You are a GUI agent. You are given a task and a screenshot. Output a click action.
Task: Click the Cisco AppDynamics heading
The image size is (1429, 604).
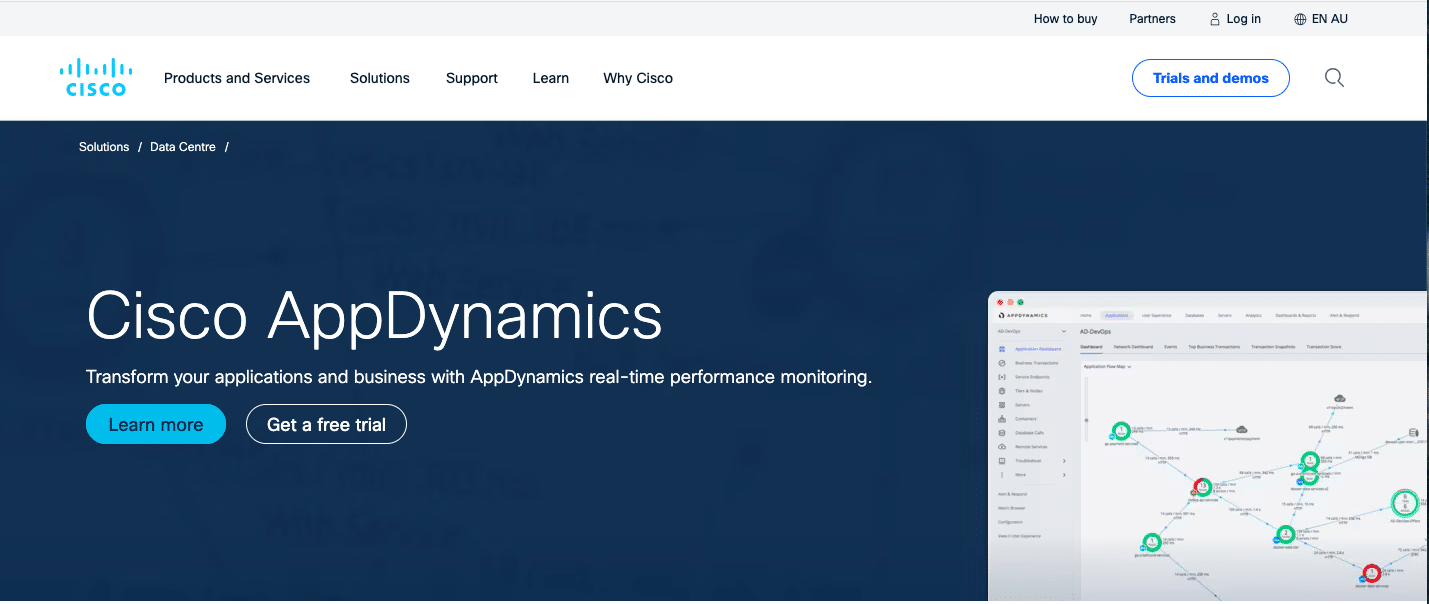click(375, 316)
